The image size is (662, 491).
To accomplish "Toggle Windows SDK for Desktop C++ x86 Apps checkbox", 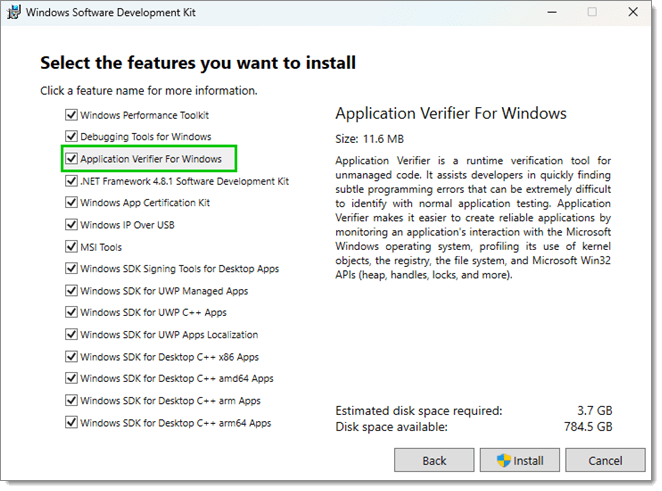I will 71,357.
